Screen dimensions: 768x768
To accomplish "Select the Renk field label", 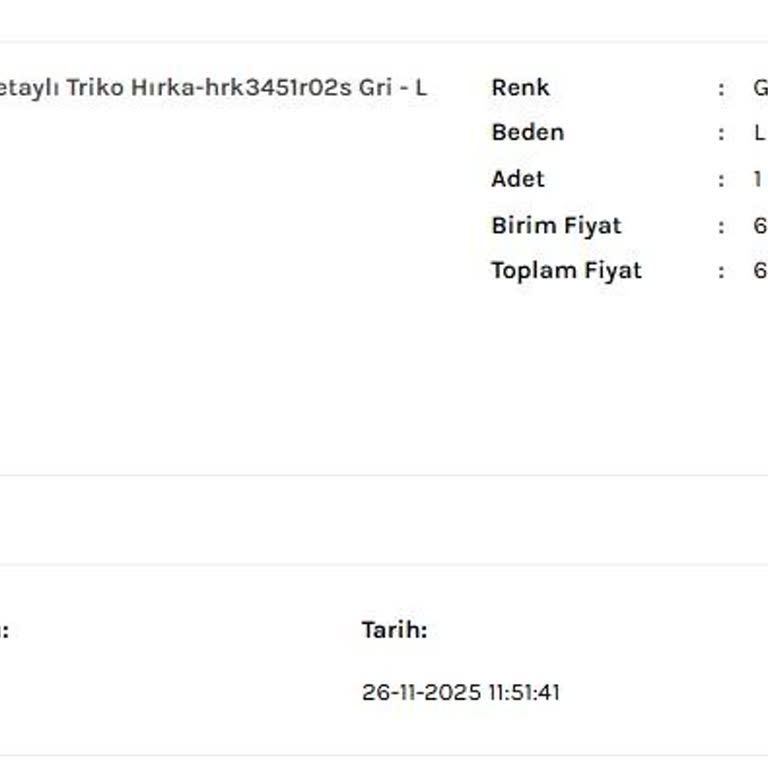I will tap(520, 88).
